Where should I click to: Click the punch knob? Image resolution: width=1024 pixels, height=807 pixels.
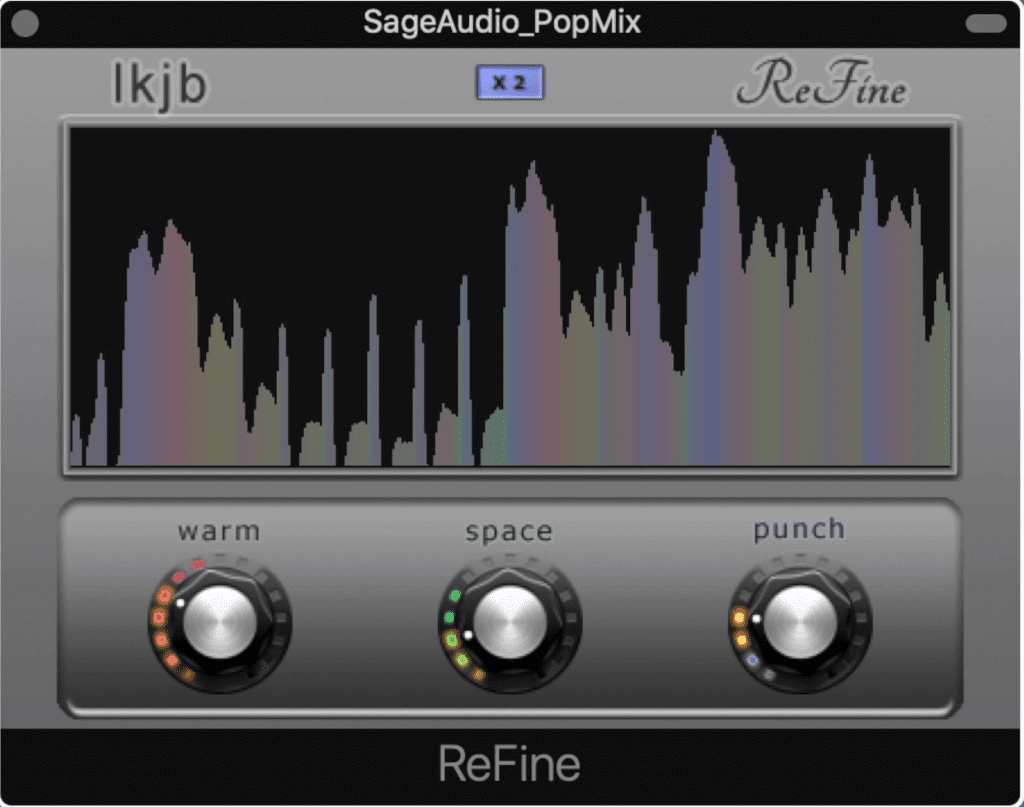(800, 623)
